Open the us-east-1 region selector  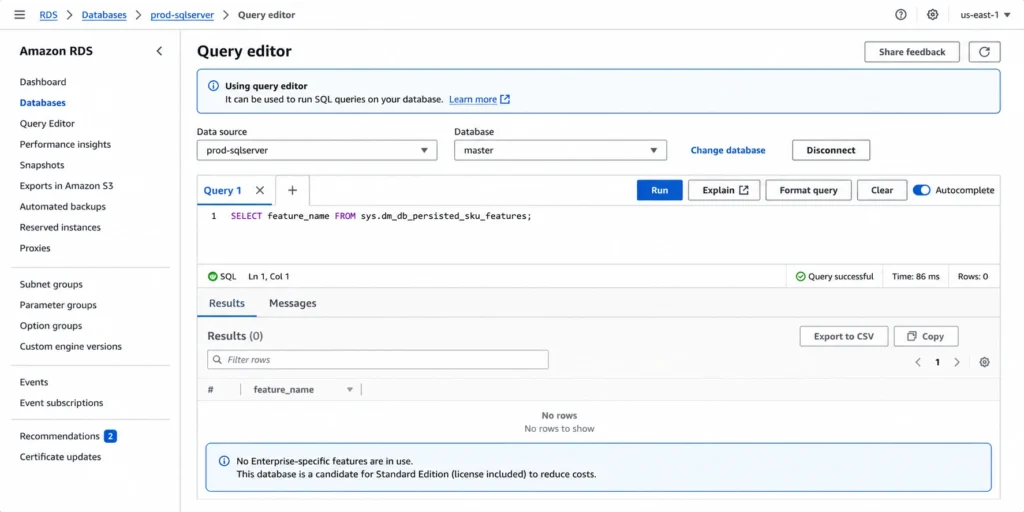(x=985, y=14)
